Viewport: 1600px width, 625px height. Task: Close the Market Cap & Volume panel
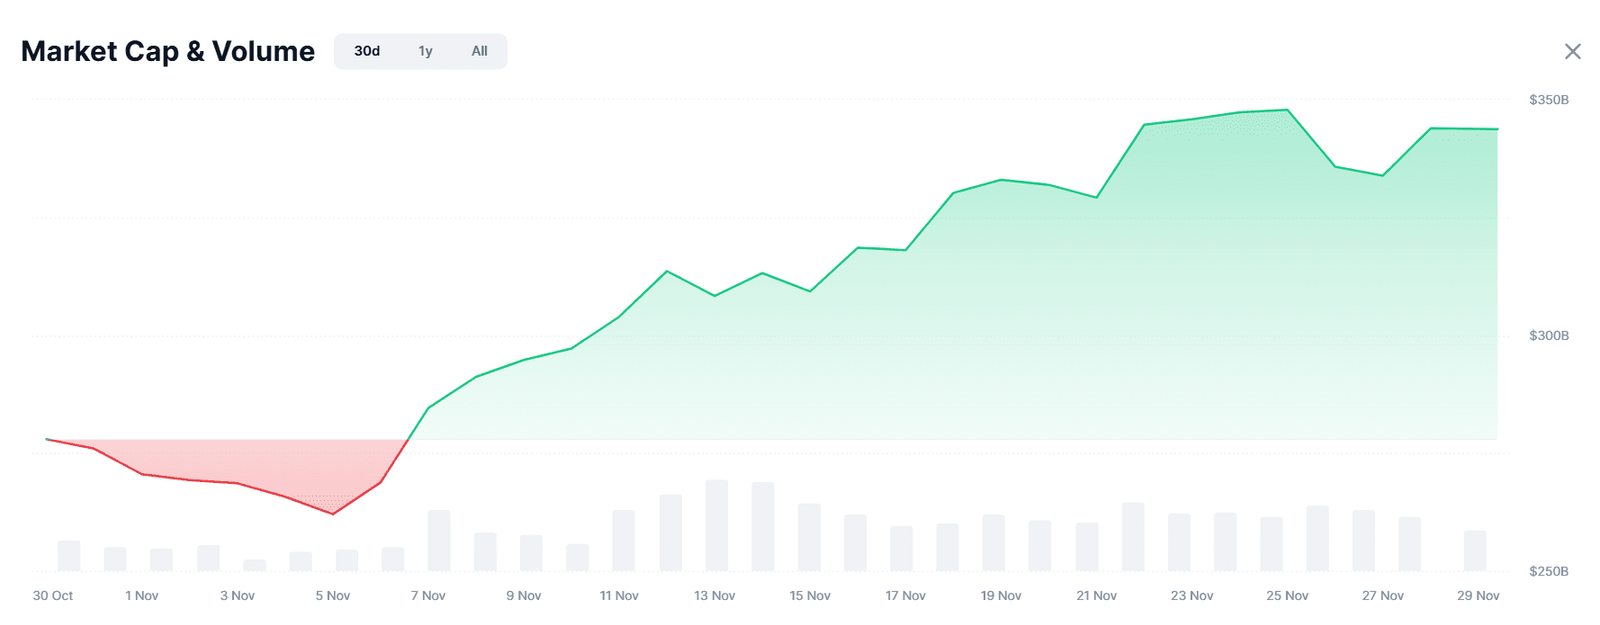click(x=1572, y=52)
